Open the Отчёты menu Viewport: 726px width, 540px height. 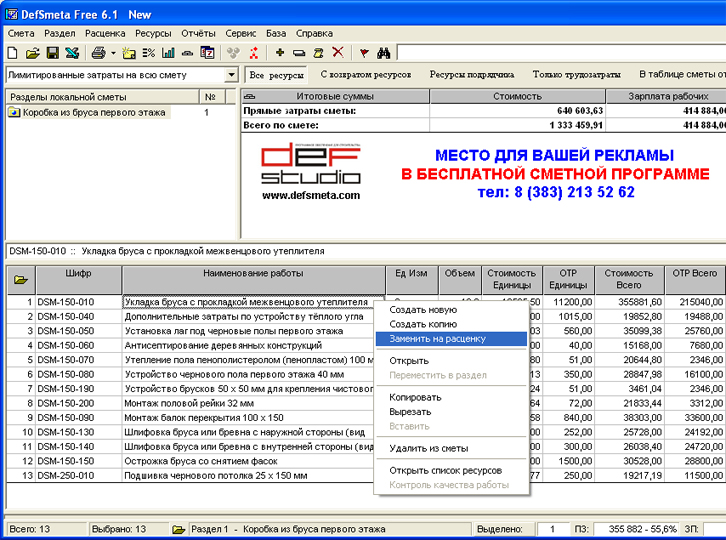click(x=198, y=33)
